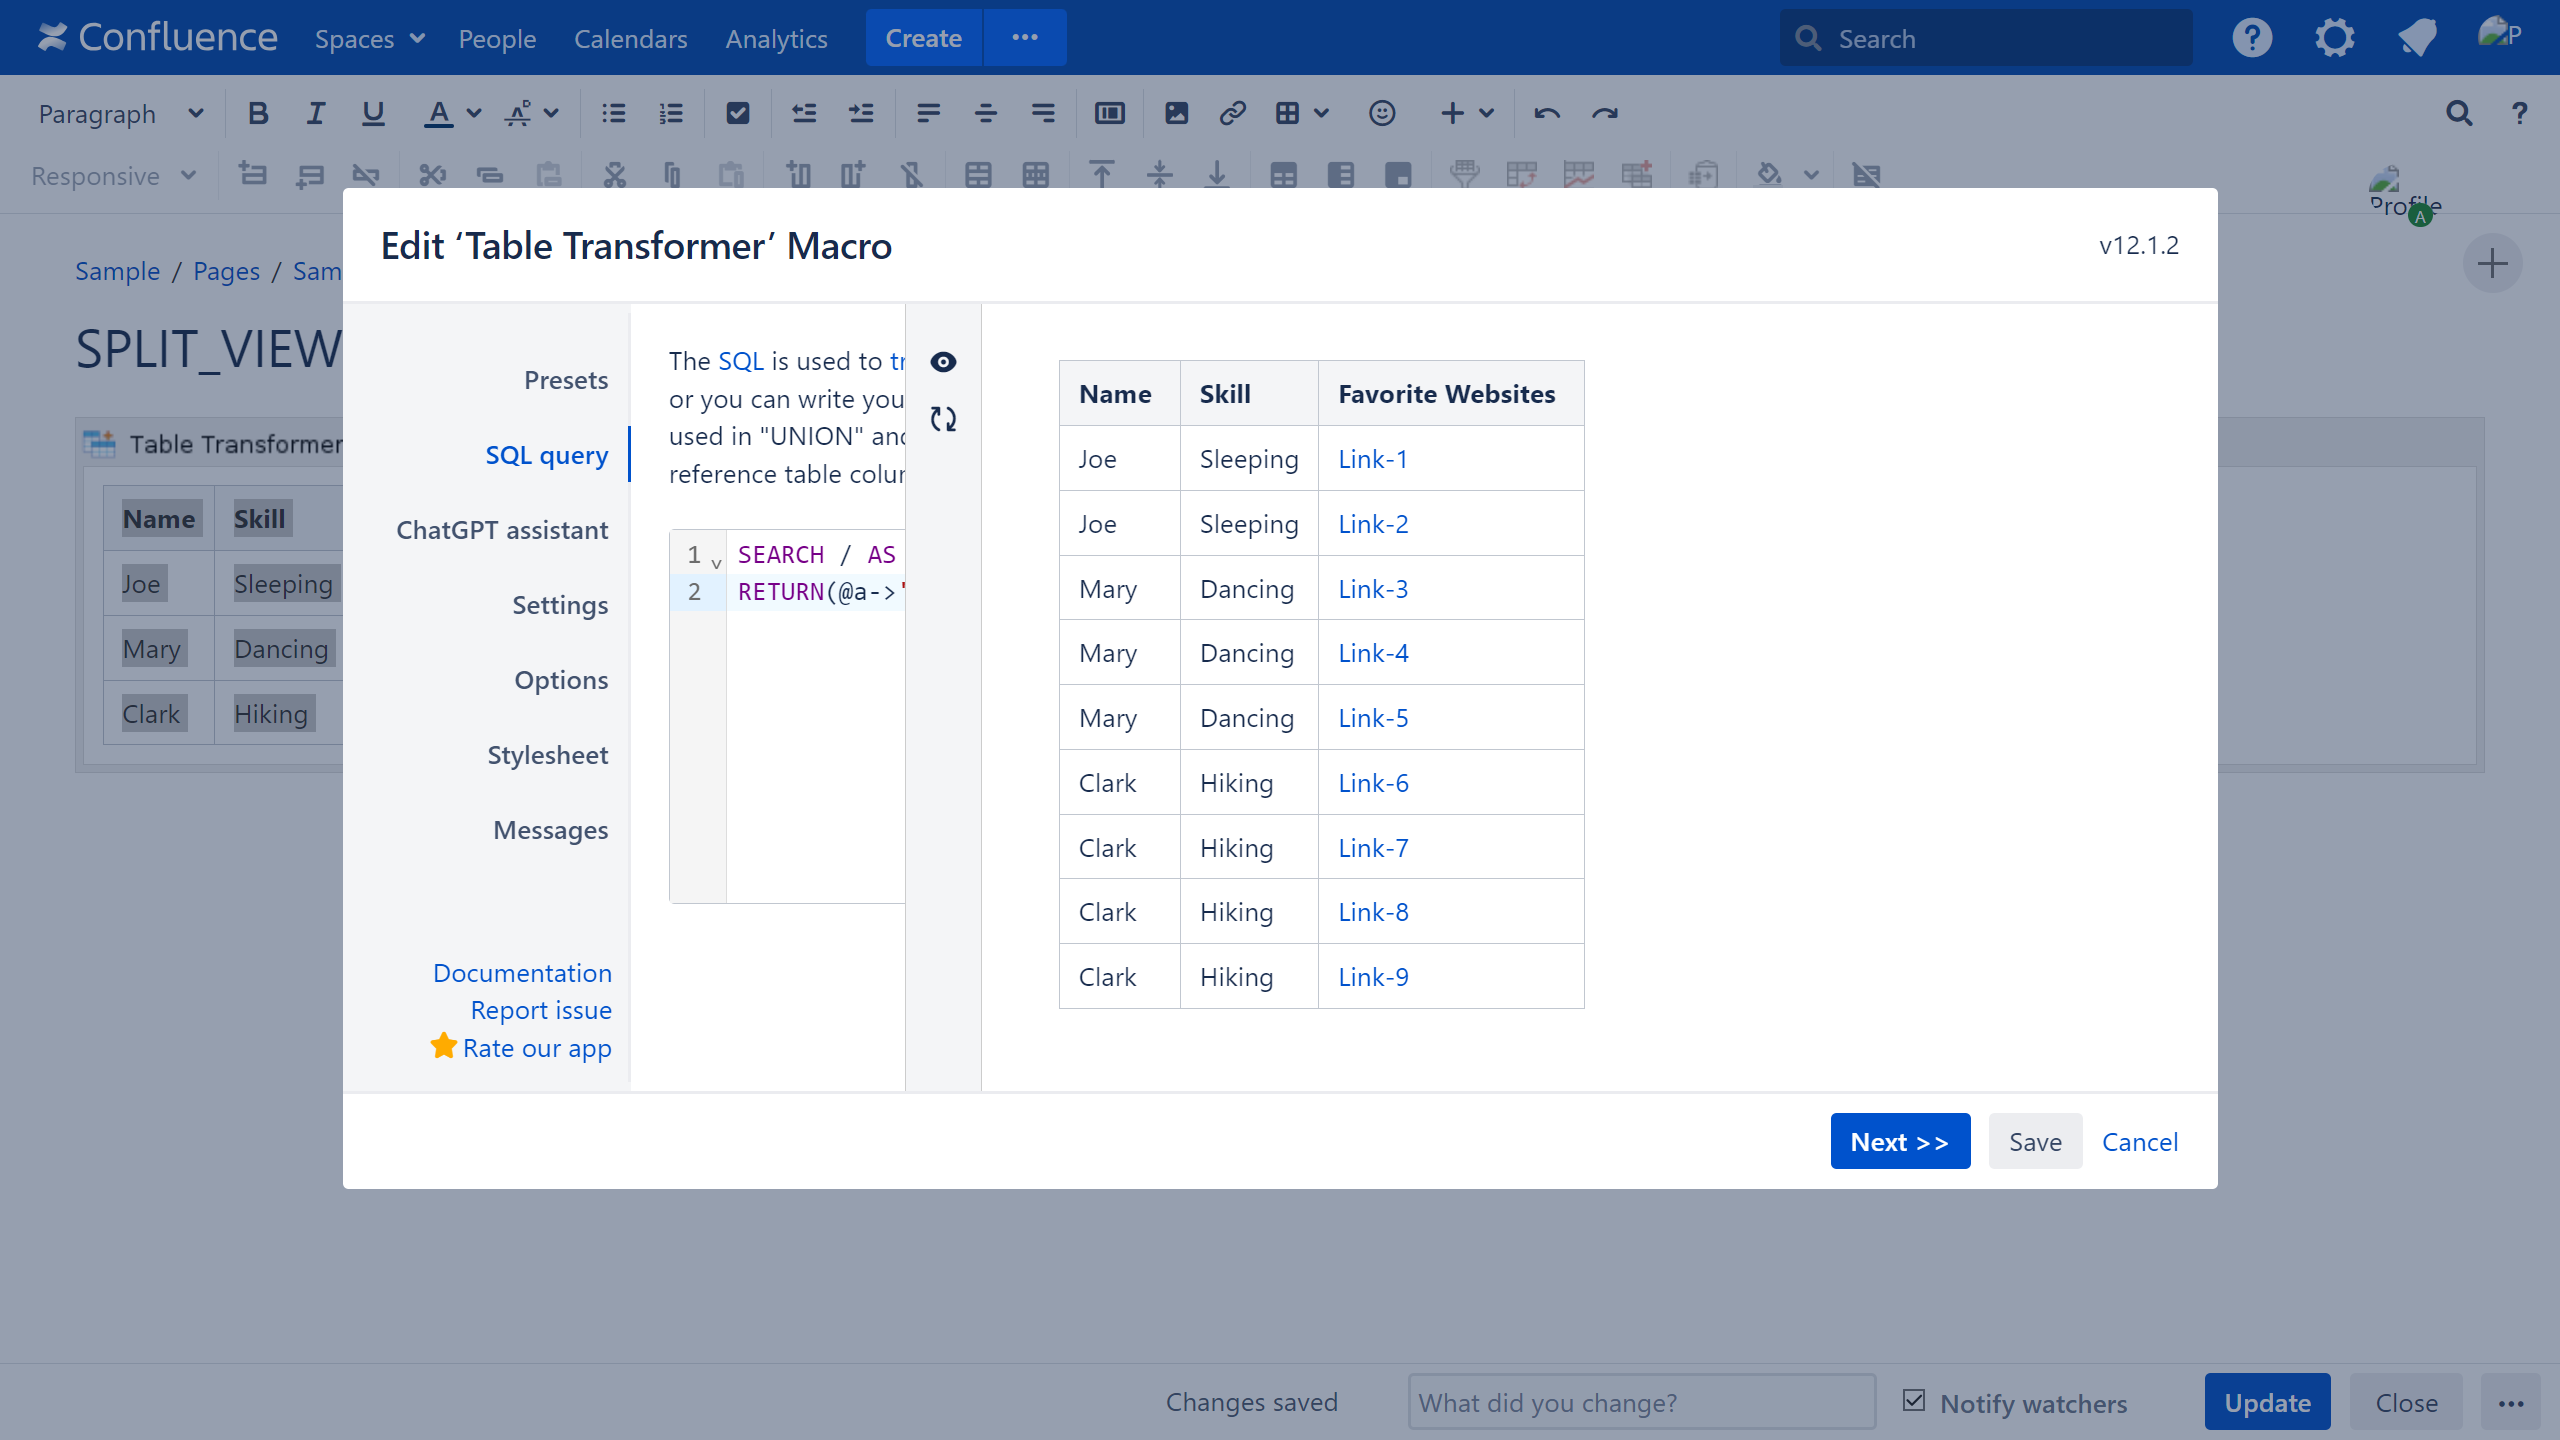
Task: Click the refresh preview arrows icon
Action: [943, 419]
